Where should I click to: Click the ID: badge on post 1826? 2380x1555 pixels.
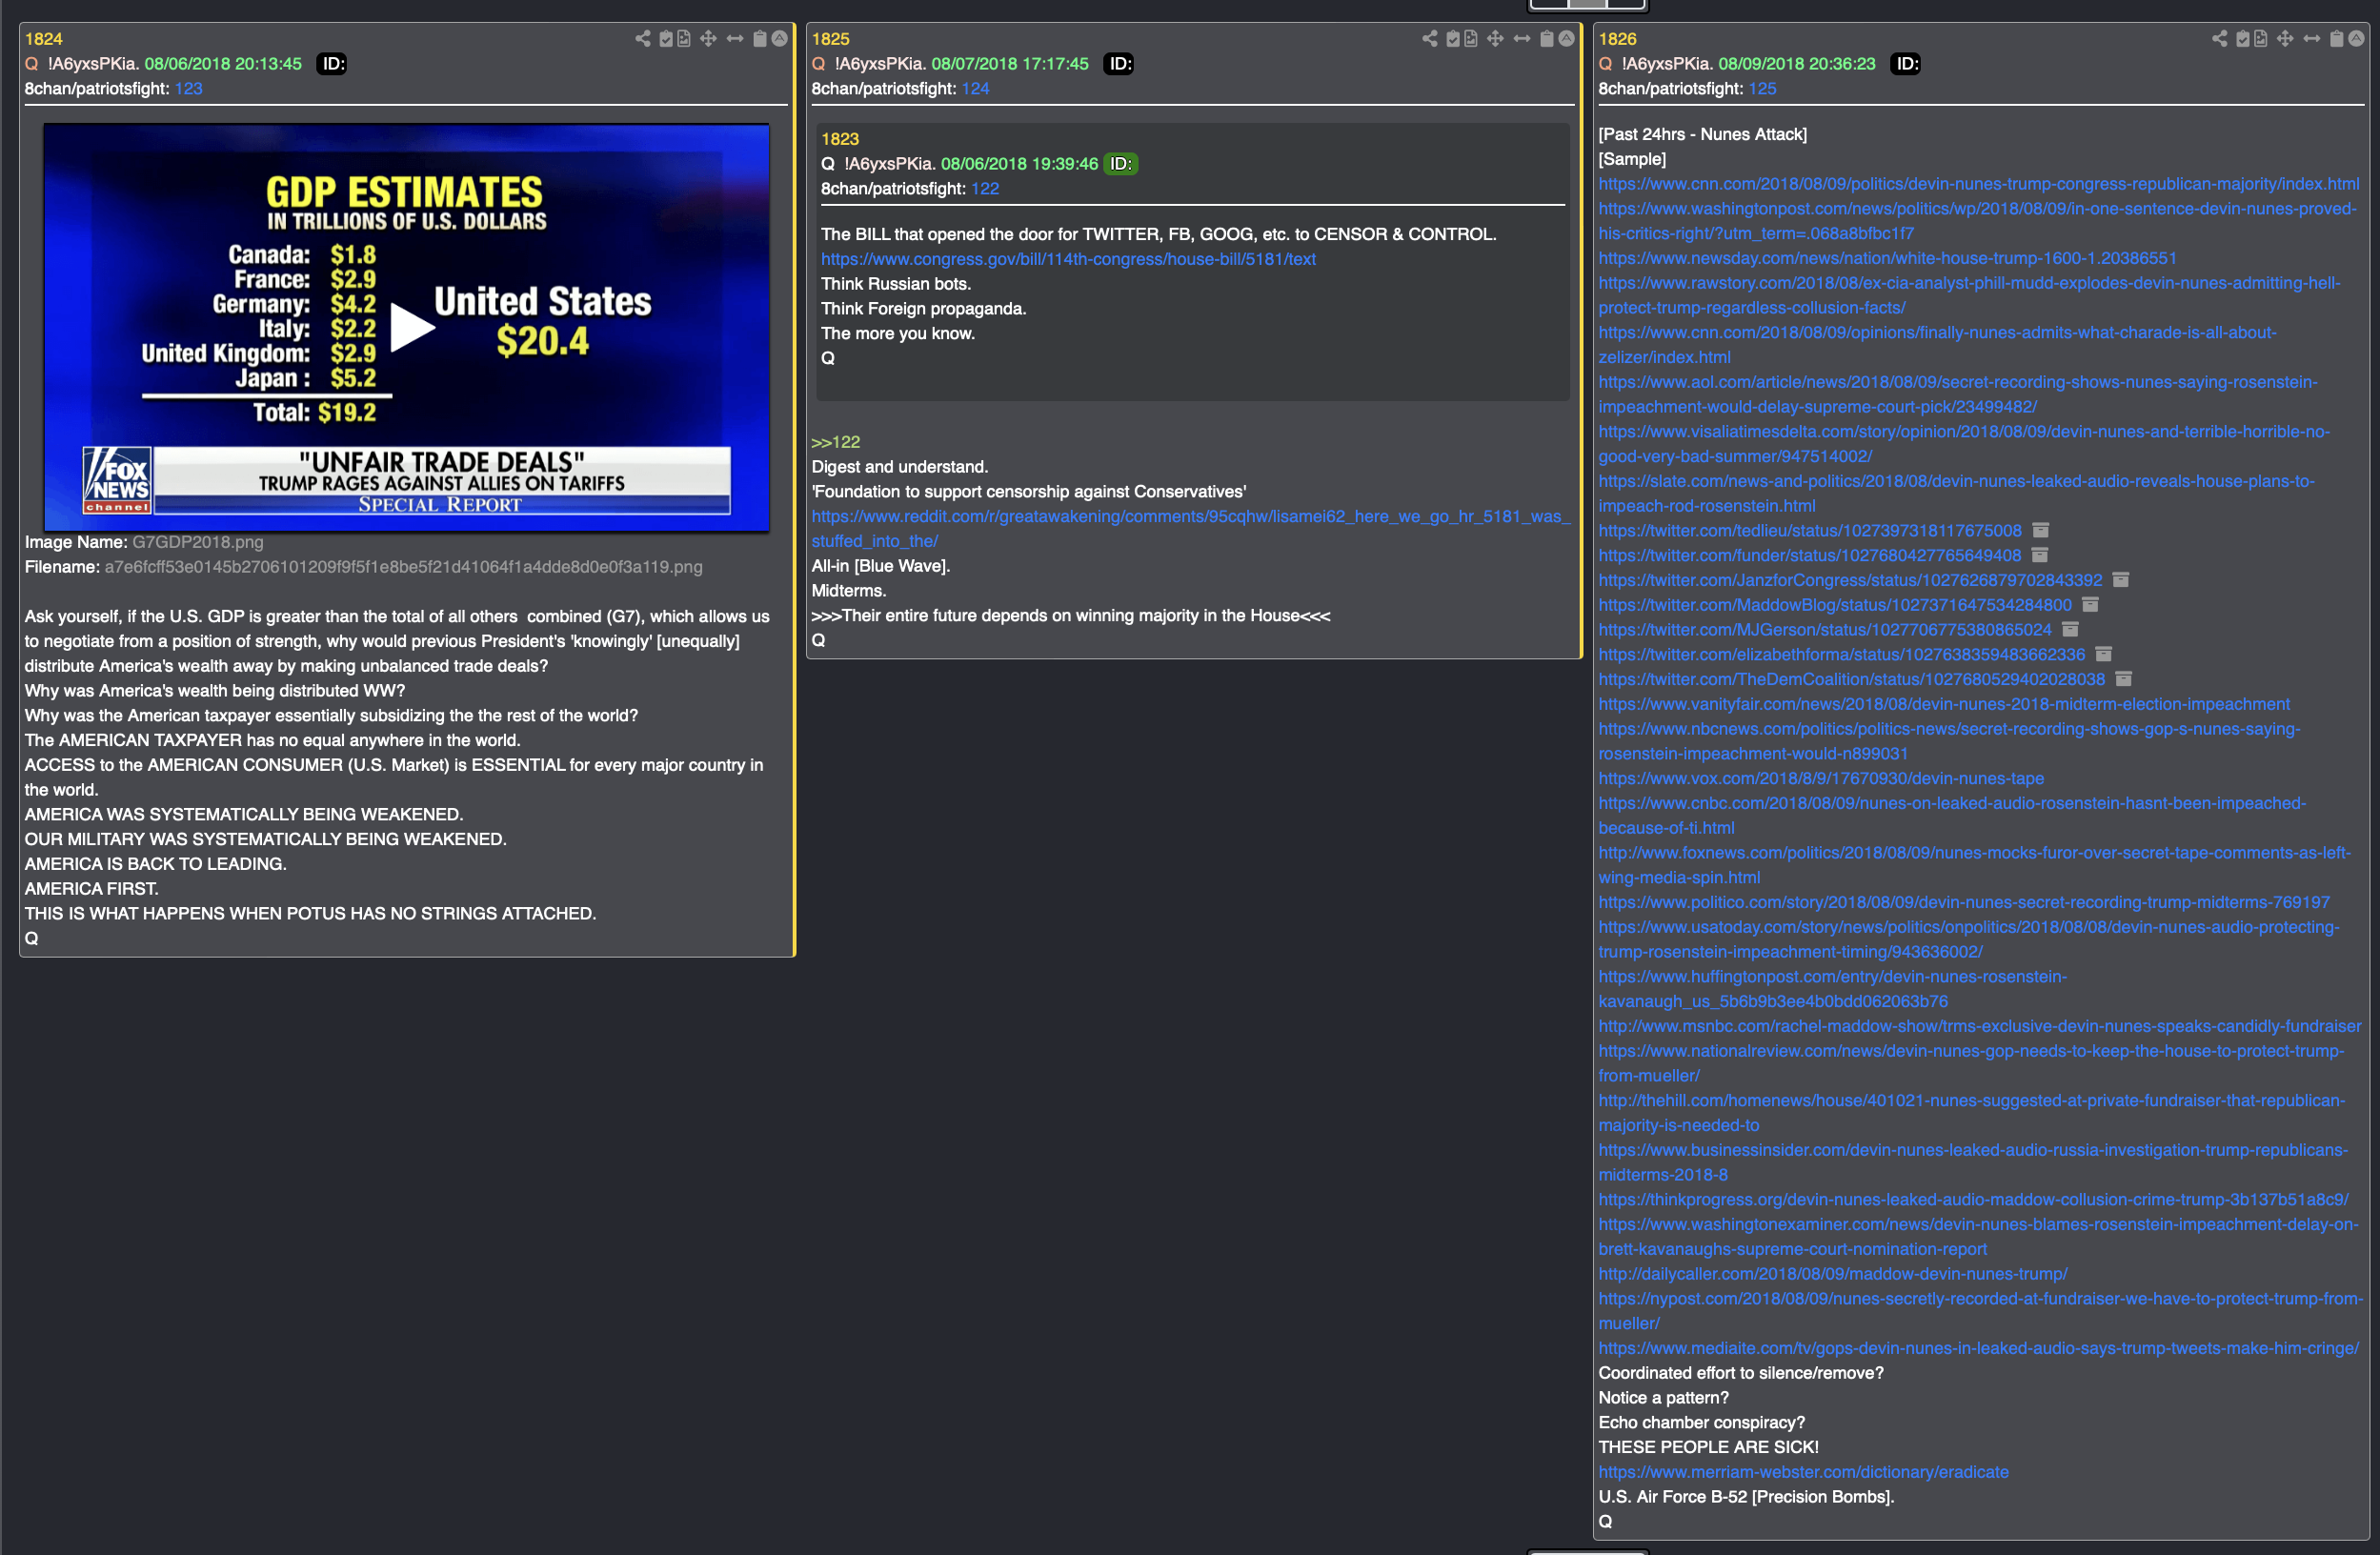(x=1906, y=64)
